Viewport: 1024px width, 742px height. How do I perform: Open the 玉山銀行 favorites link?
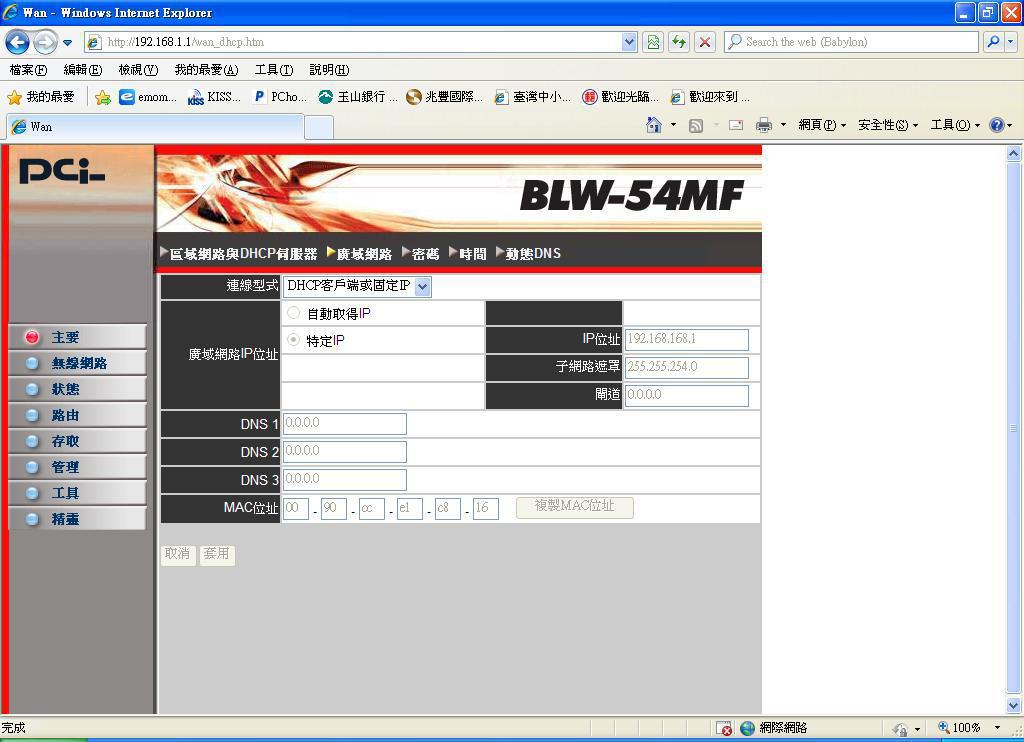pos(358,97)
